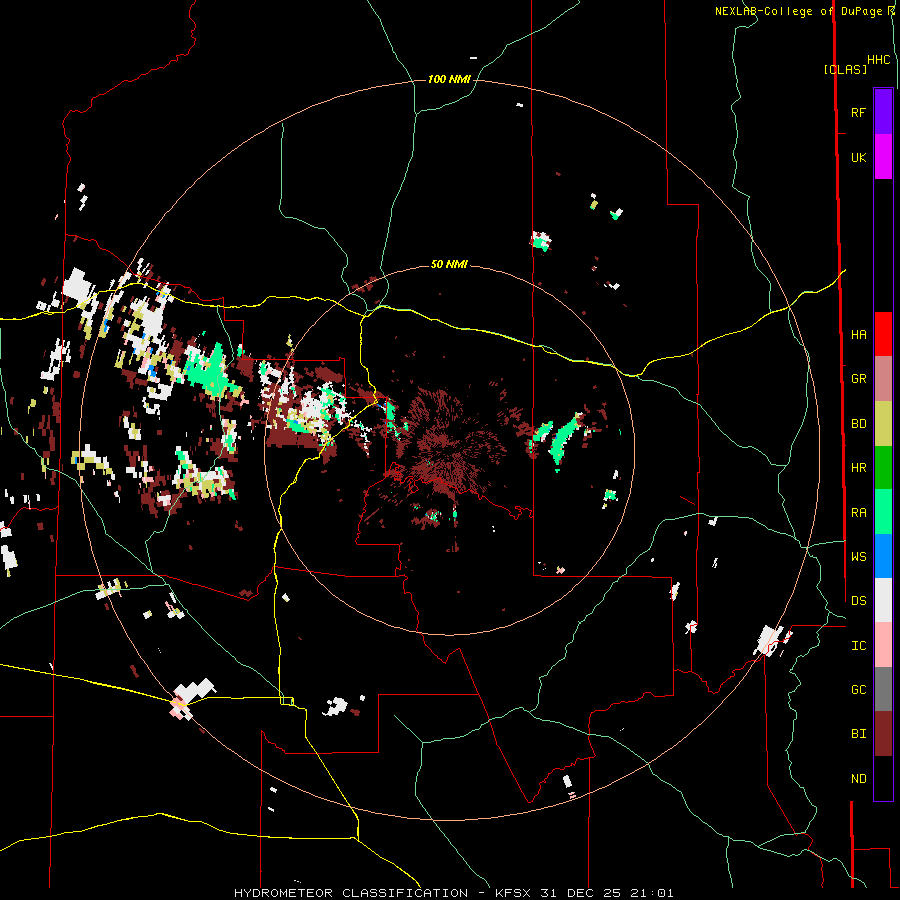Click the 50 NMI range ring label
This screenshot has height=900, width=900.
[449, 264]
